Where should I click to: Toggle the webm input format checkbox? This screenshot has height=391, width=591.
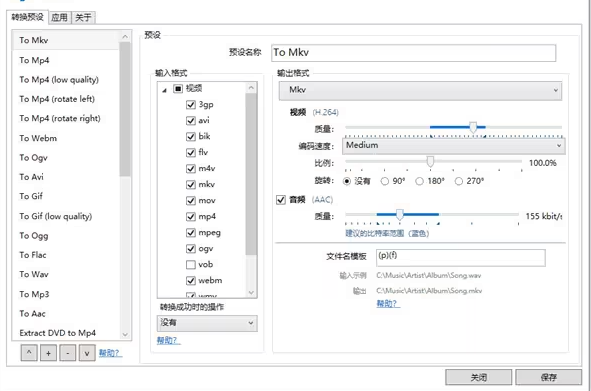click(191, 281)
